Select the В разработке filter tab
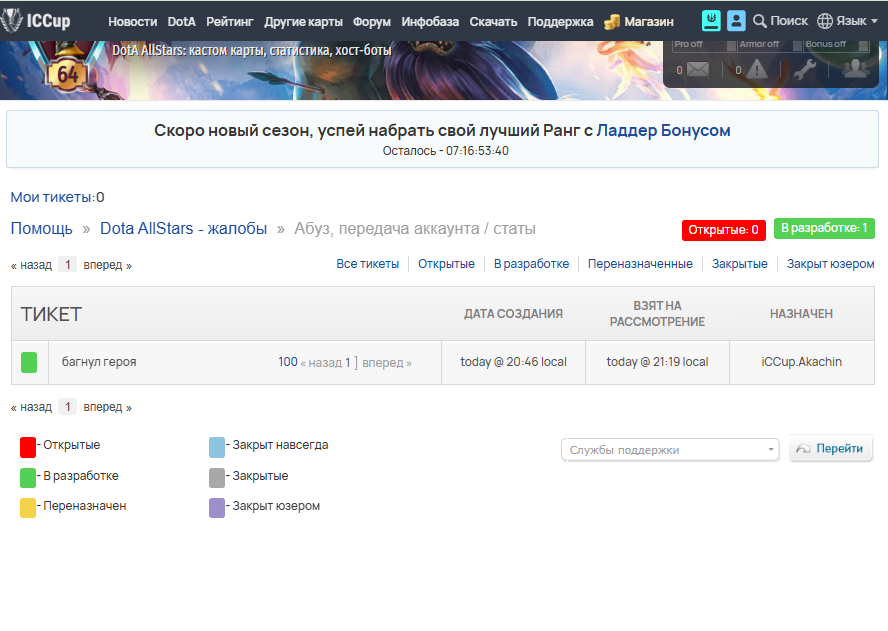The image size is (888, 631). point(531,264)
